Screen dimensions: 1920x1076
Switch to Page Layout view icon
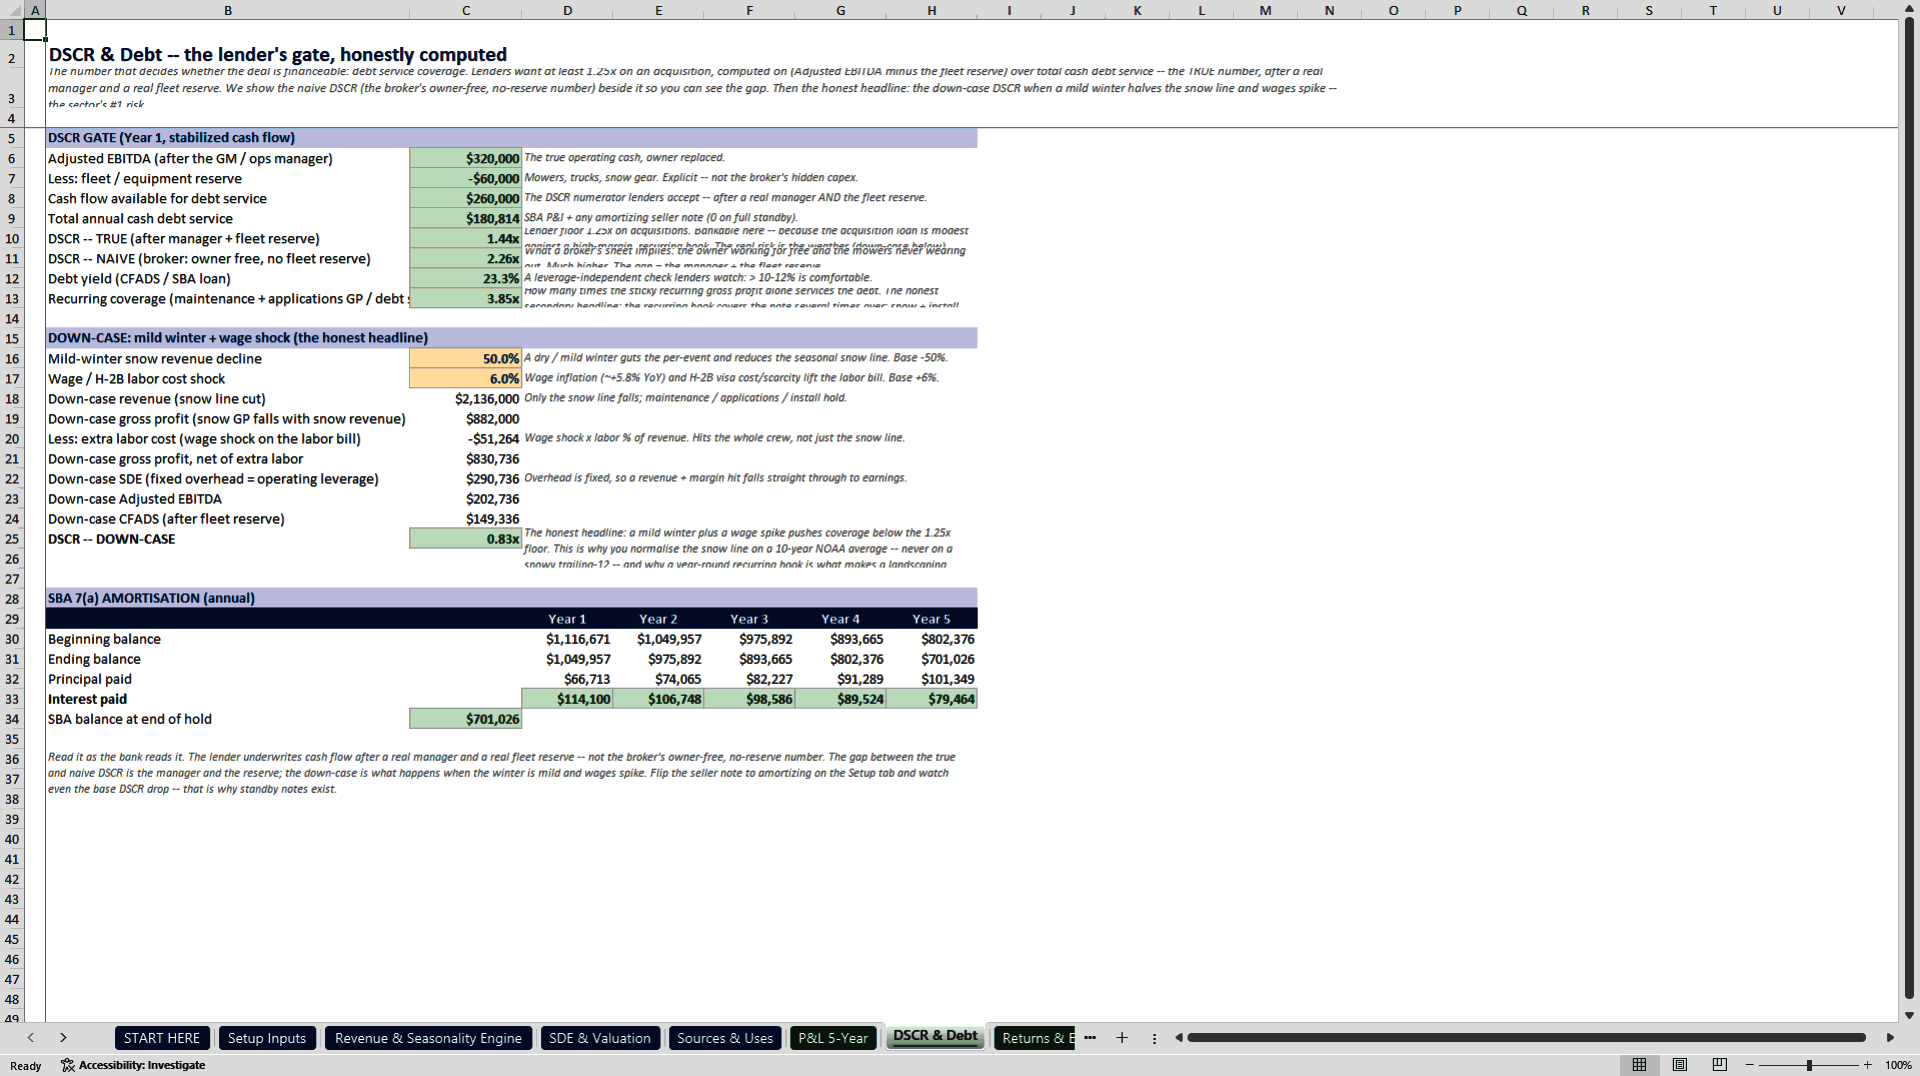1680,1065
